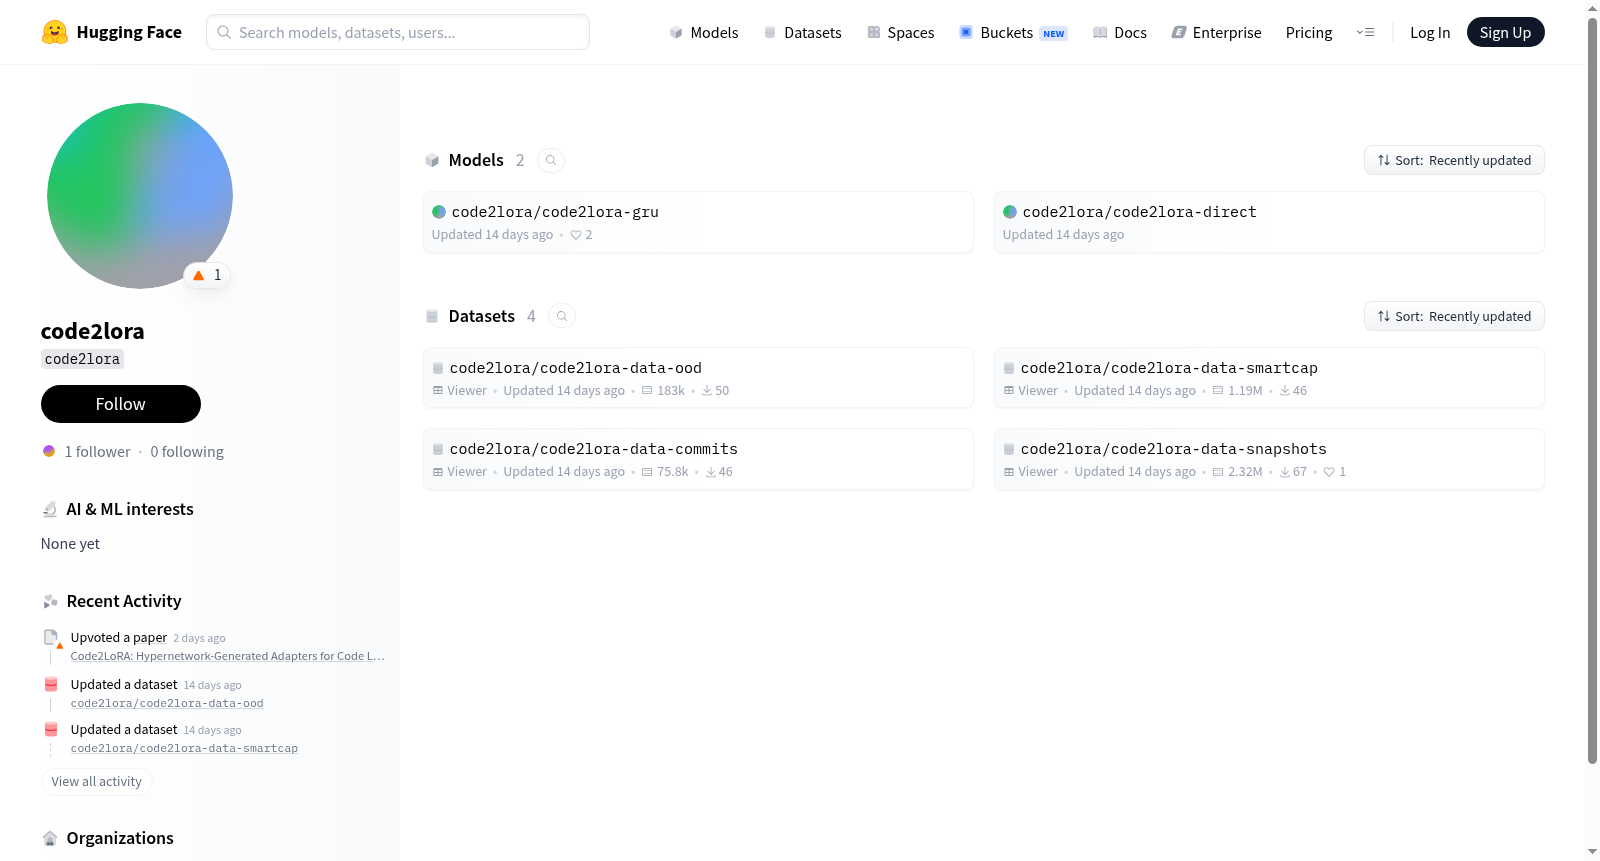Click the Recent Activity heading icon
The height and width of the screenshot is (861, 1600).
(50, 601)
